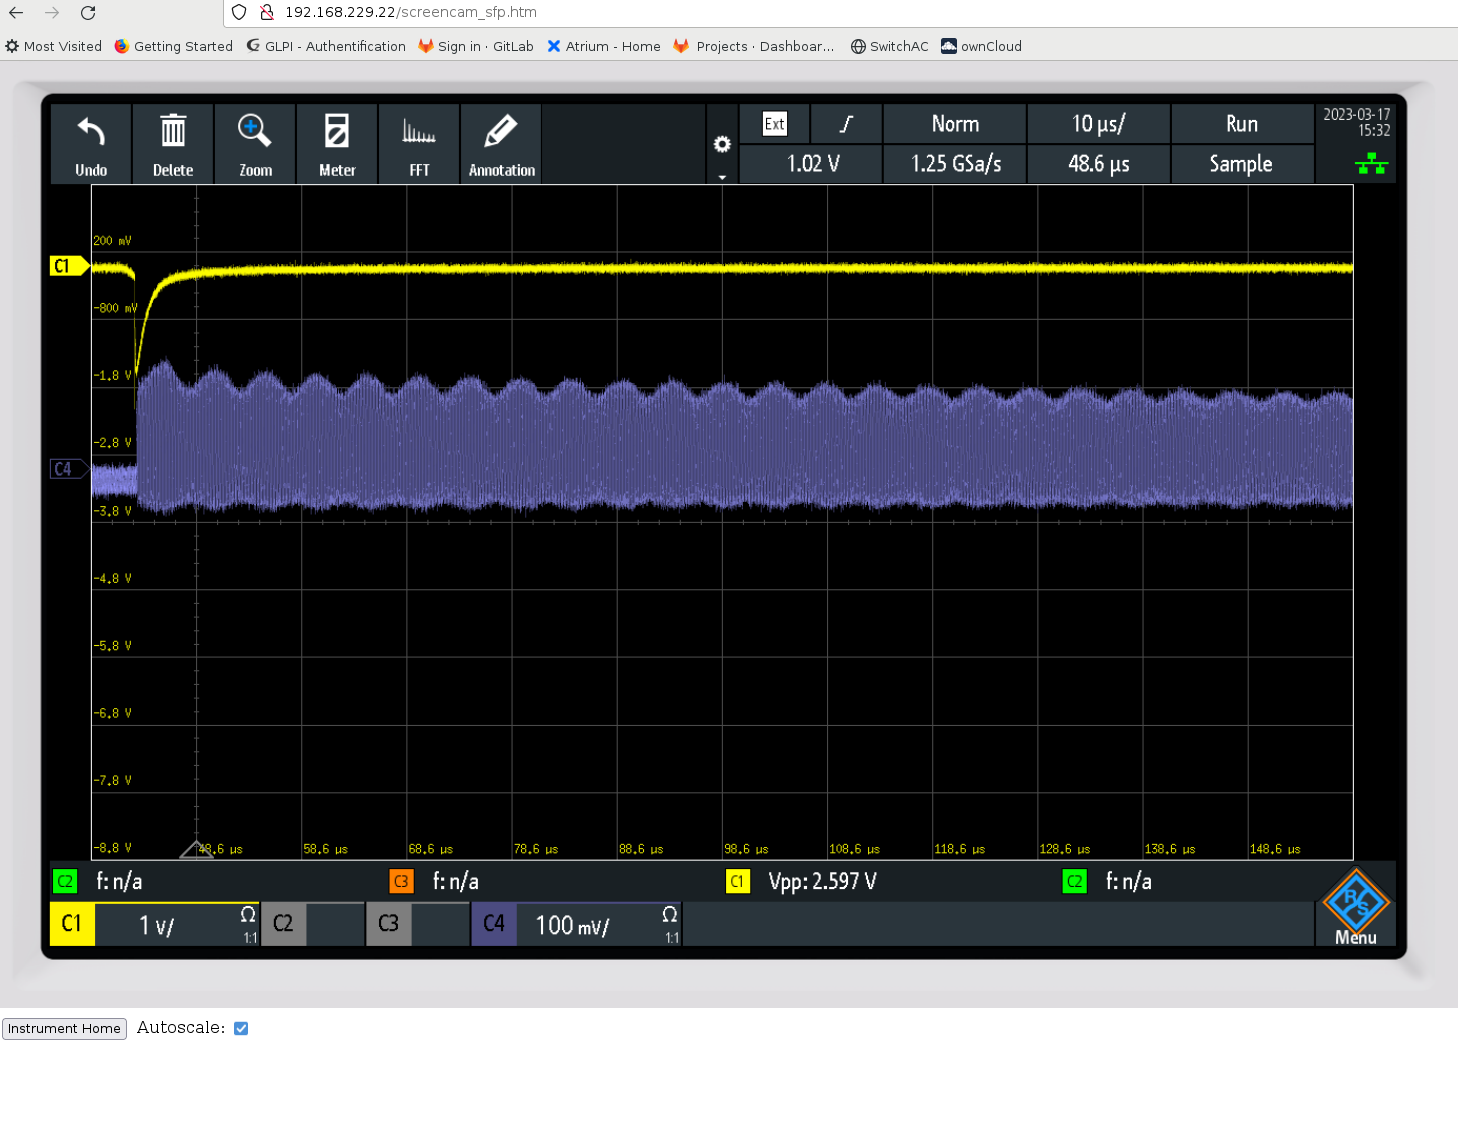Select the Zoom magnifier tool
Screen dimensions: 1458x1130
click(255, 133)
